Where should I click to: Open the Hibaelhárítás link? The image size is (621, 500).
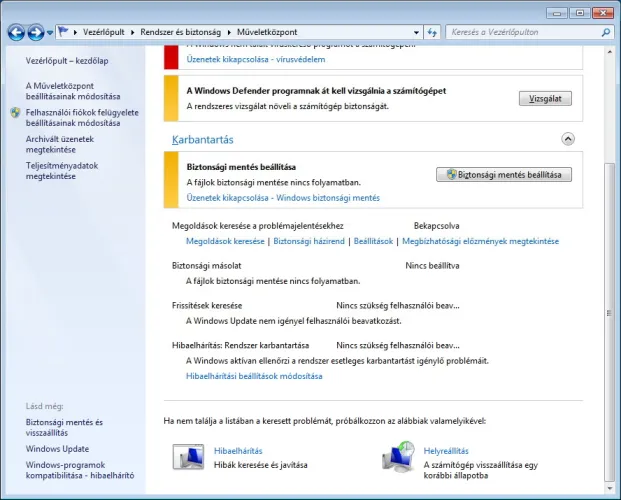click(x=238, y=451)
